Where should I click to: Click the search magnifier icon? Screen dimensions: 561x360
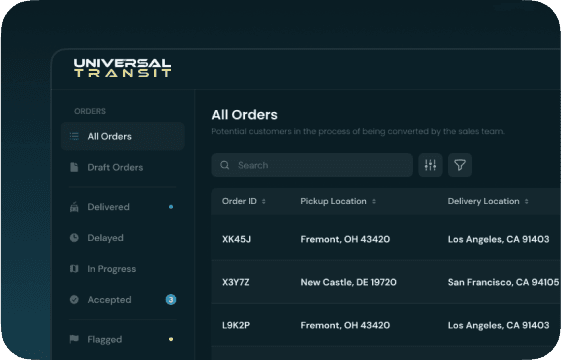point(225,165)
